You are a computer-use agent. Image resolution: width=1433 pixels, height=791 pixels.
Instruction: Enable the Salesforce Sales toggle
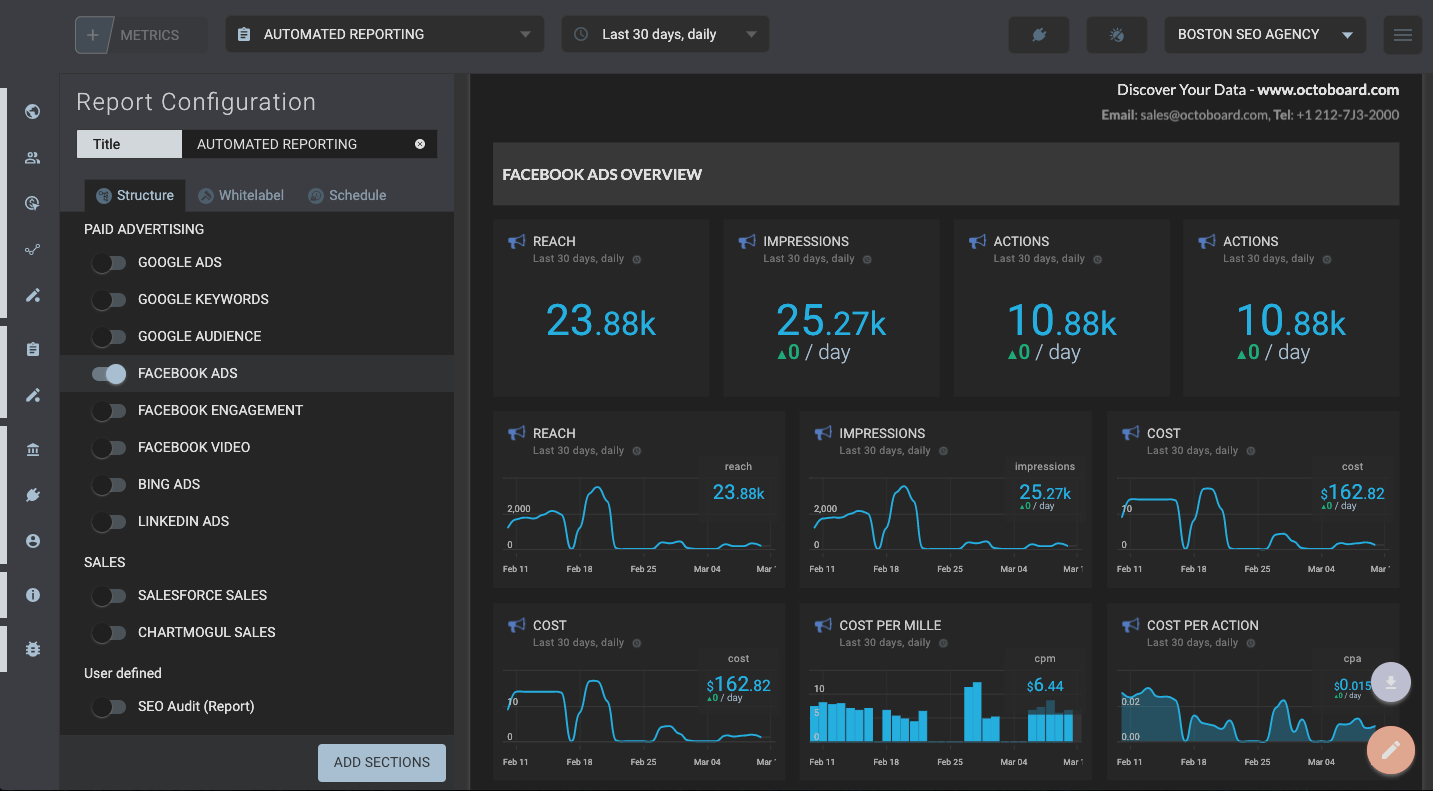(109, 596)
